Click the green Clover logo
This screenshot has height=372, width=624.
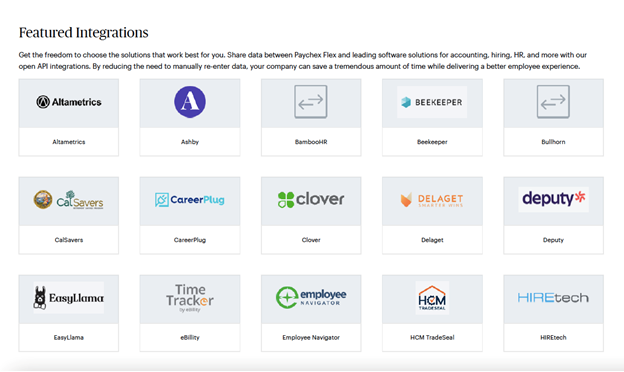point(311,199)
